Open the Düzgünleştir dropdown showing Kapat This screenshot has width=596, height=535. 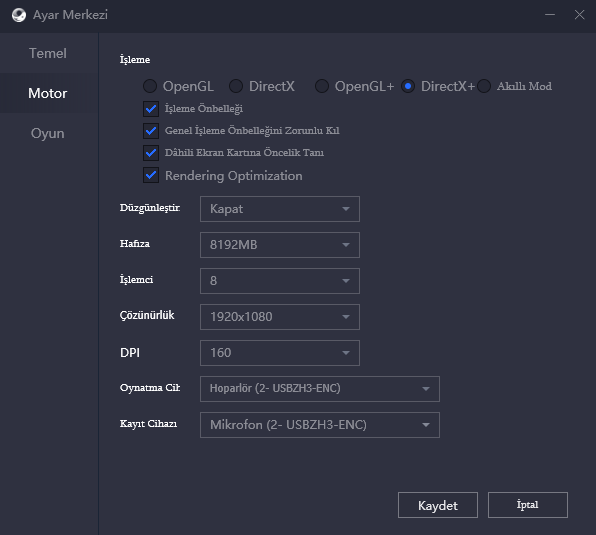pyautogui.click(x=280, y=209)
